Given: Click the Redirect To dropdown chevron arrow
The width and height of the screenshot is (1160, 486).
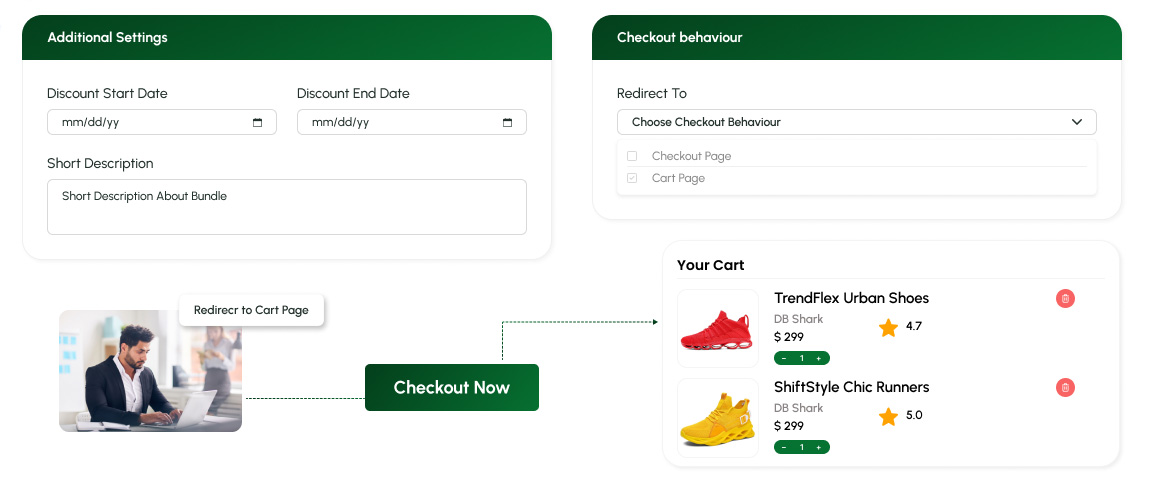Looking at the screenshot, I should [1077, 122].
